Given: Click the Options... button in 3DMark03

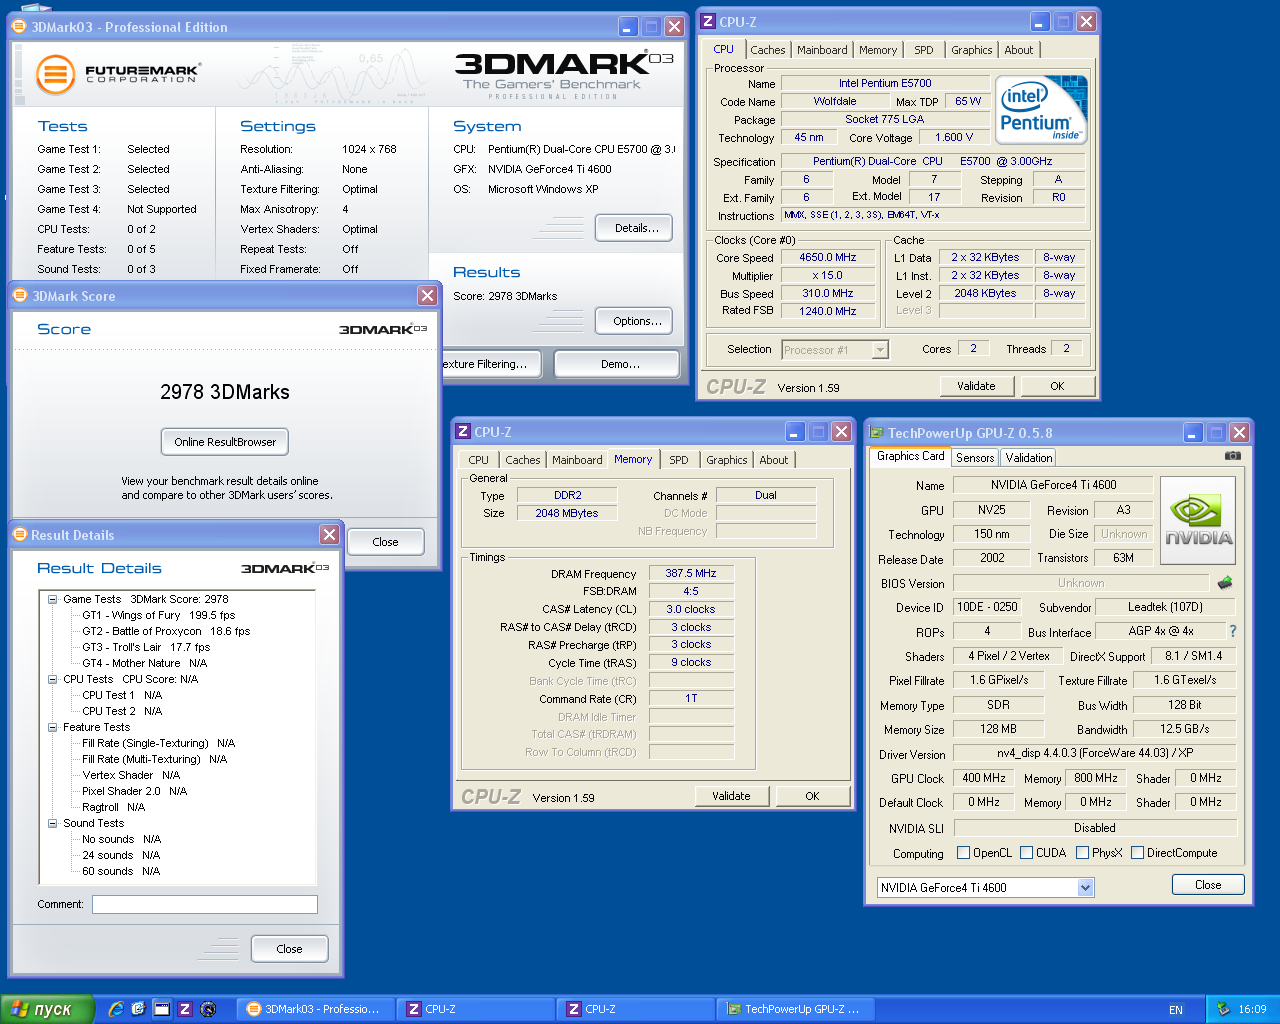Looking at the screenshot, I should point(634,321).
